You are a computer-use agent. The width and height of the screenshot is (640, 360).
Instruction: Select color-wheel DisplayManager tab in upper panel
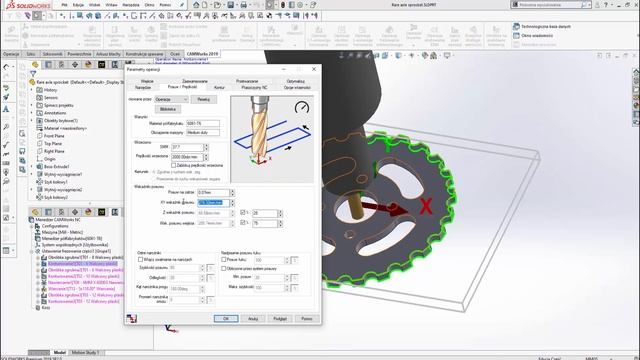(88, 64)
